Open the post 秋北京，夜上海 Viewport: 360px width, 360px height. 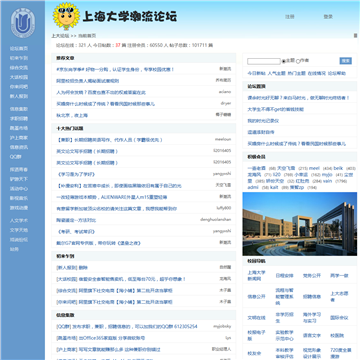(72, 115)
